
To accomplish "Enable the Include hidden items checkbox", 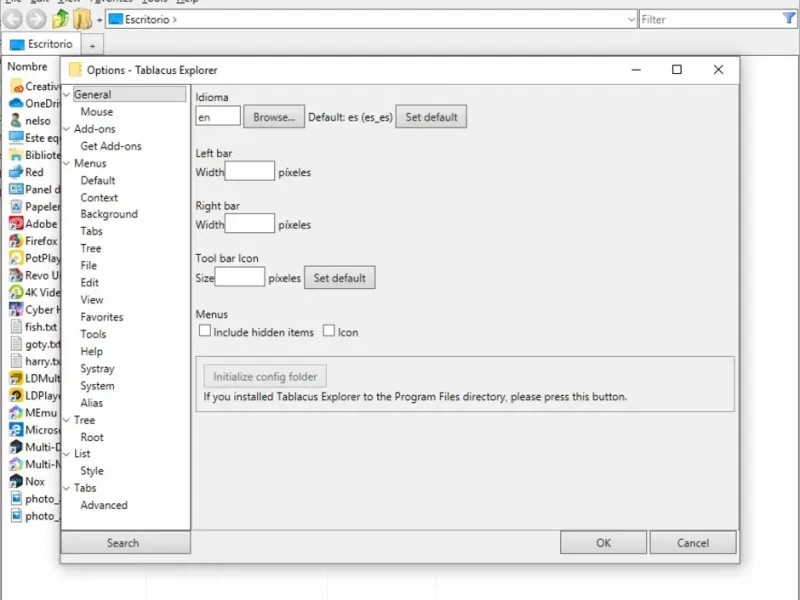I will pyautogui.click(x=205, y=331).
